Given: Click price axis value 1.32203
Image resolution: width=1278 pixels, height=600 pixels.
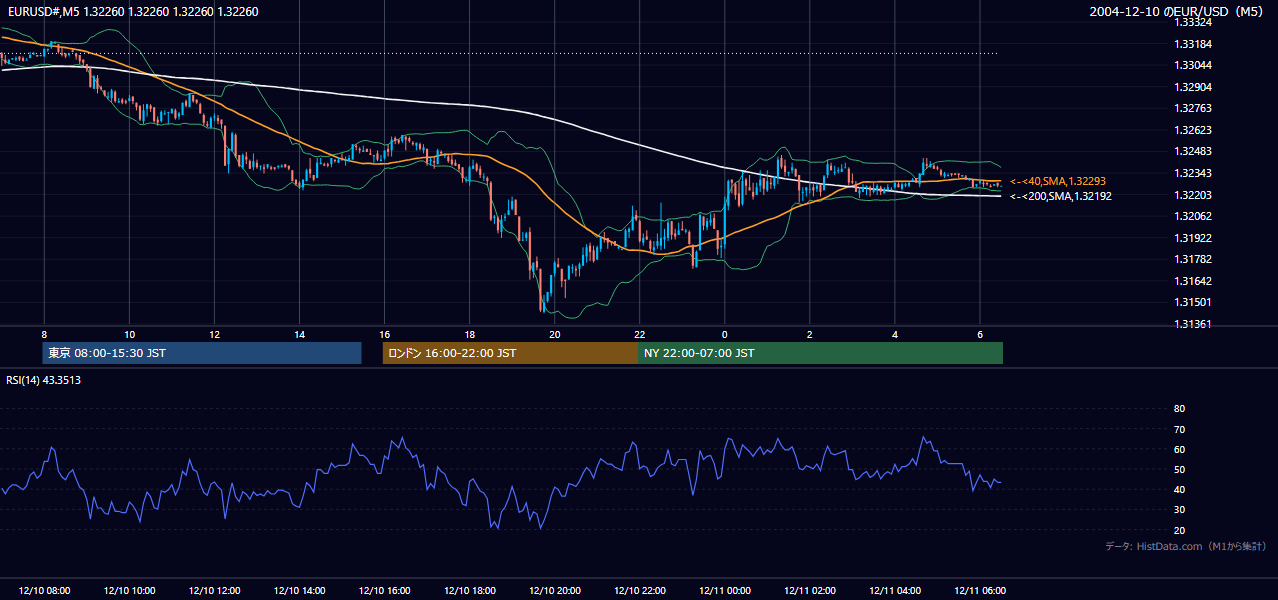Looking at the screenshot, I should 1195,195.
